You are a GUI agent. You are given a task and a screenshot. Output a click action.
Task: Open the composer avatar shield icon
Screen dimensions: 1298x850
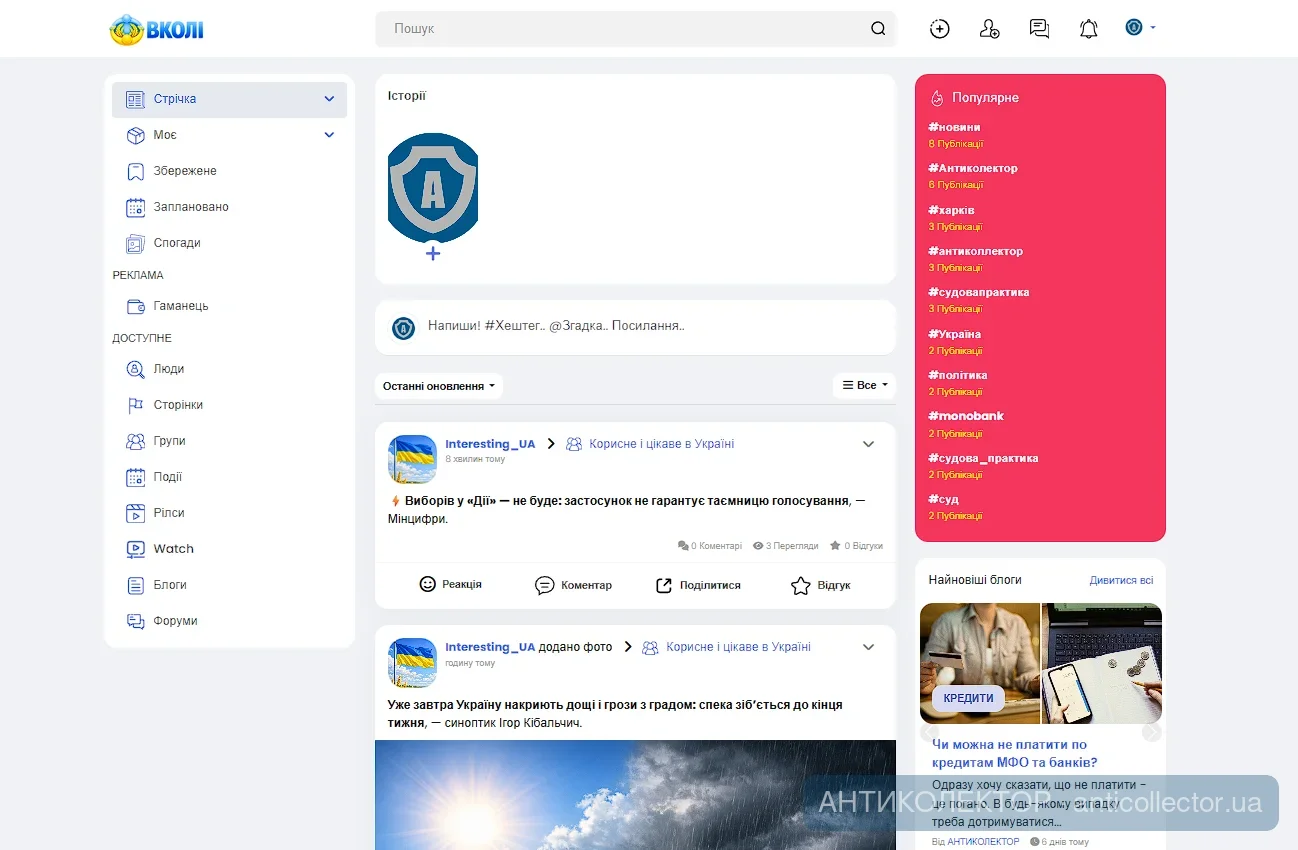tap(403, 328)
